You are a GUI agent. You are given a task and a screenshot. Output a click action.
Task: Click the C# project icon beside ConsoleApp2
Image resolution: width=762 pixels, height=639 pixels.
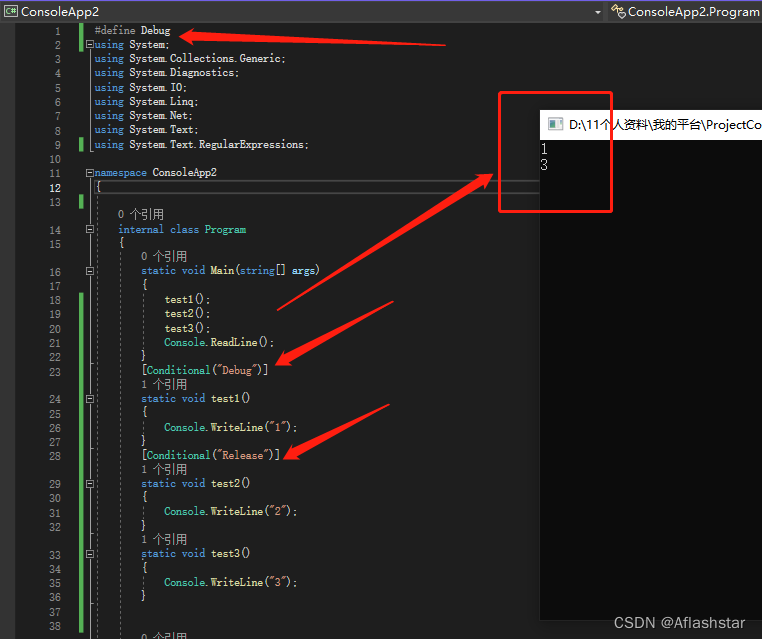pyautogui.click(x=11, y=11)
